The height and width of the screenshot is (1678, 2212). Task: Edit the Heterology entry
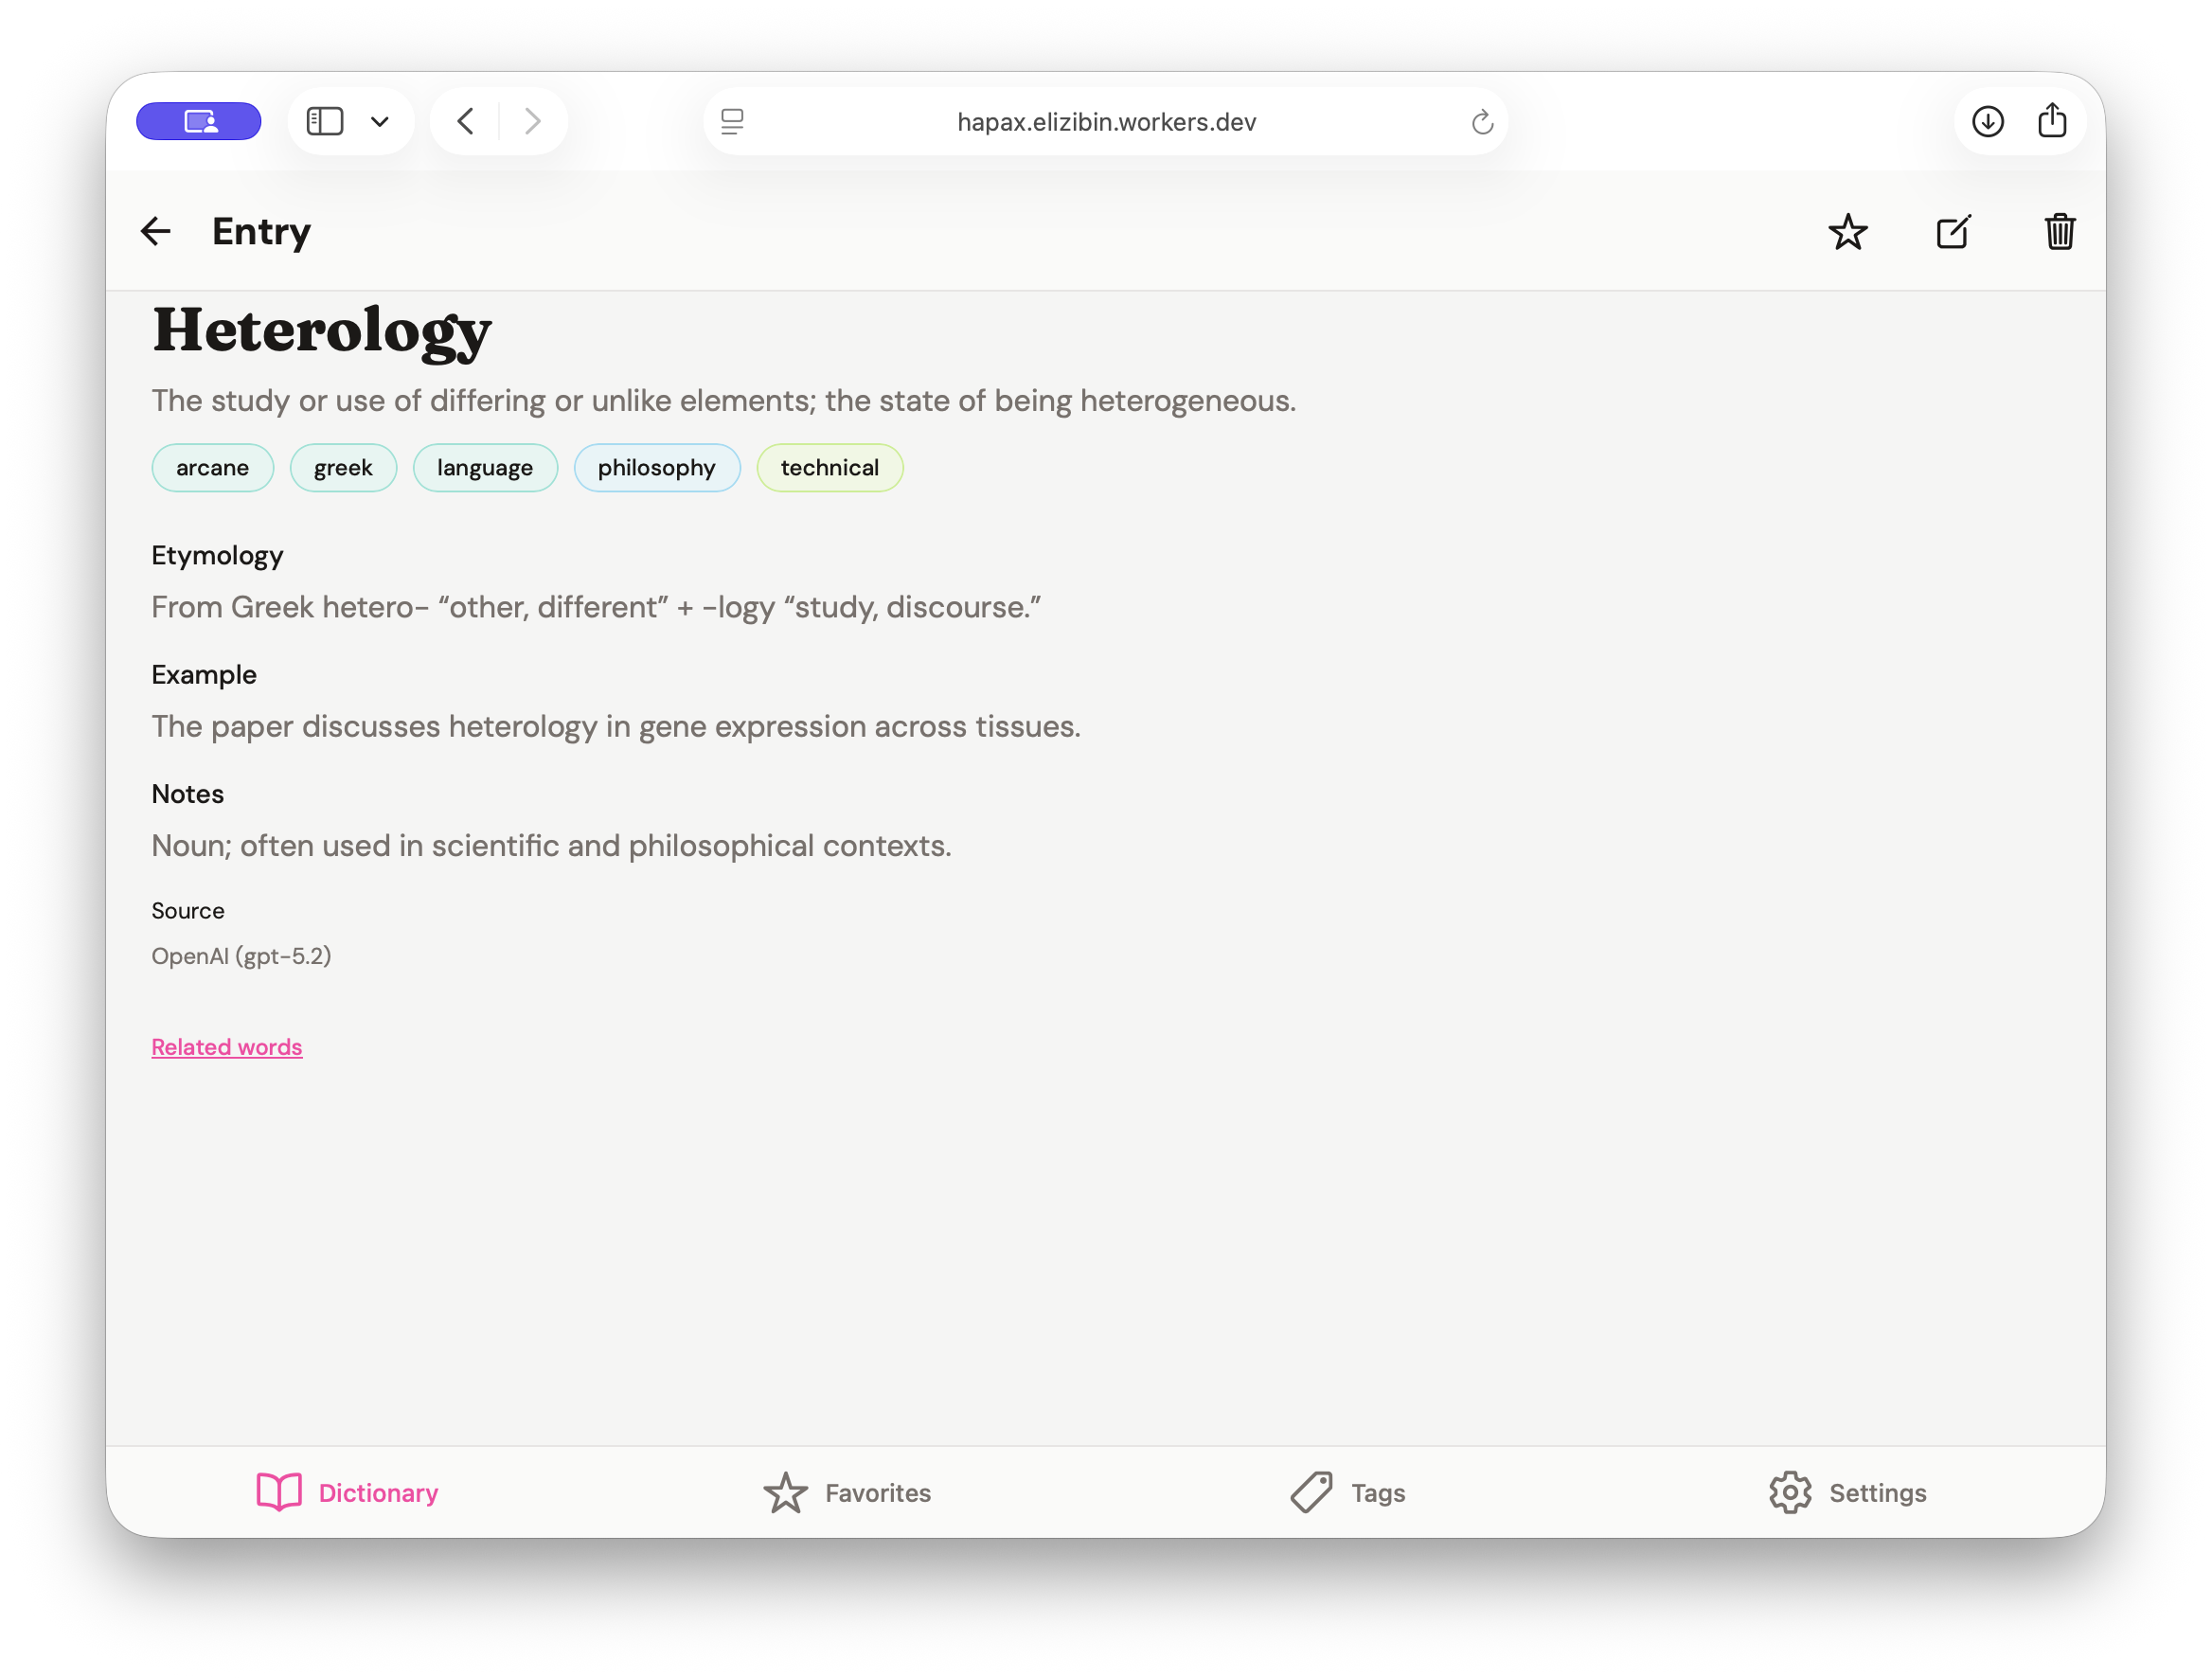click(x=1954, y=231)
